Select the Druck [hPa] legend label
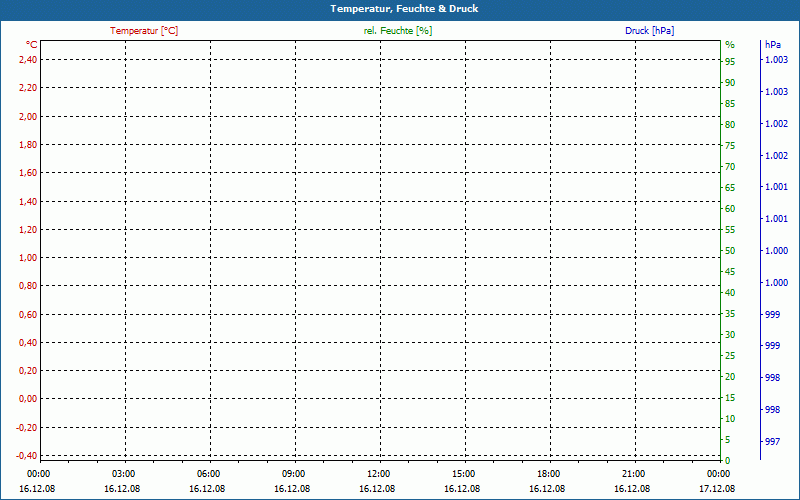 649,31
